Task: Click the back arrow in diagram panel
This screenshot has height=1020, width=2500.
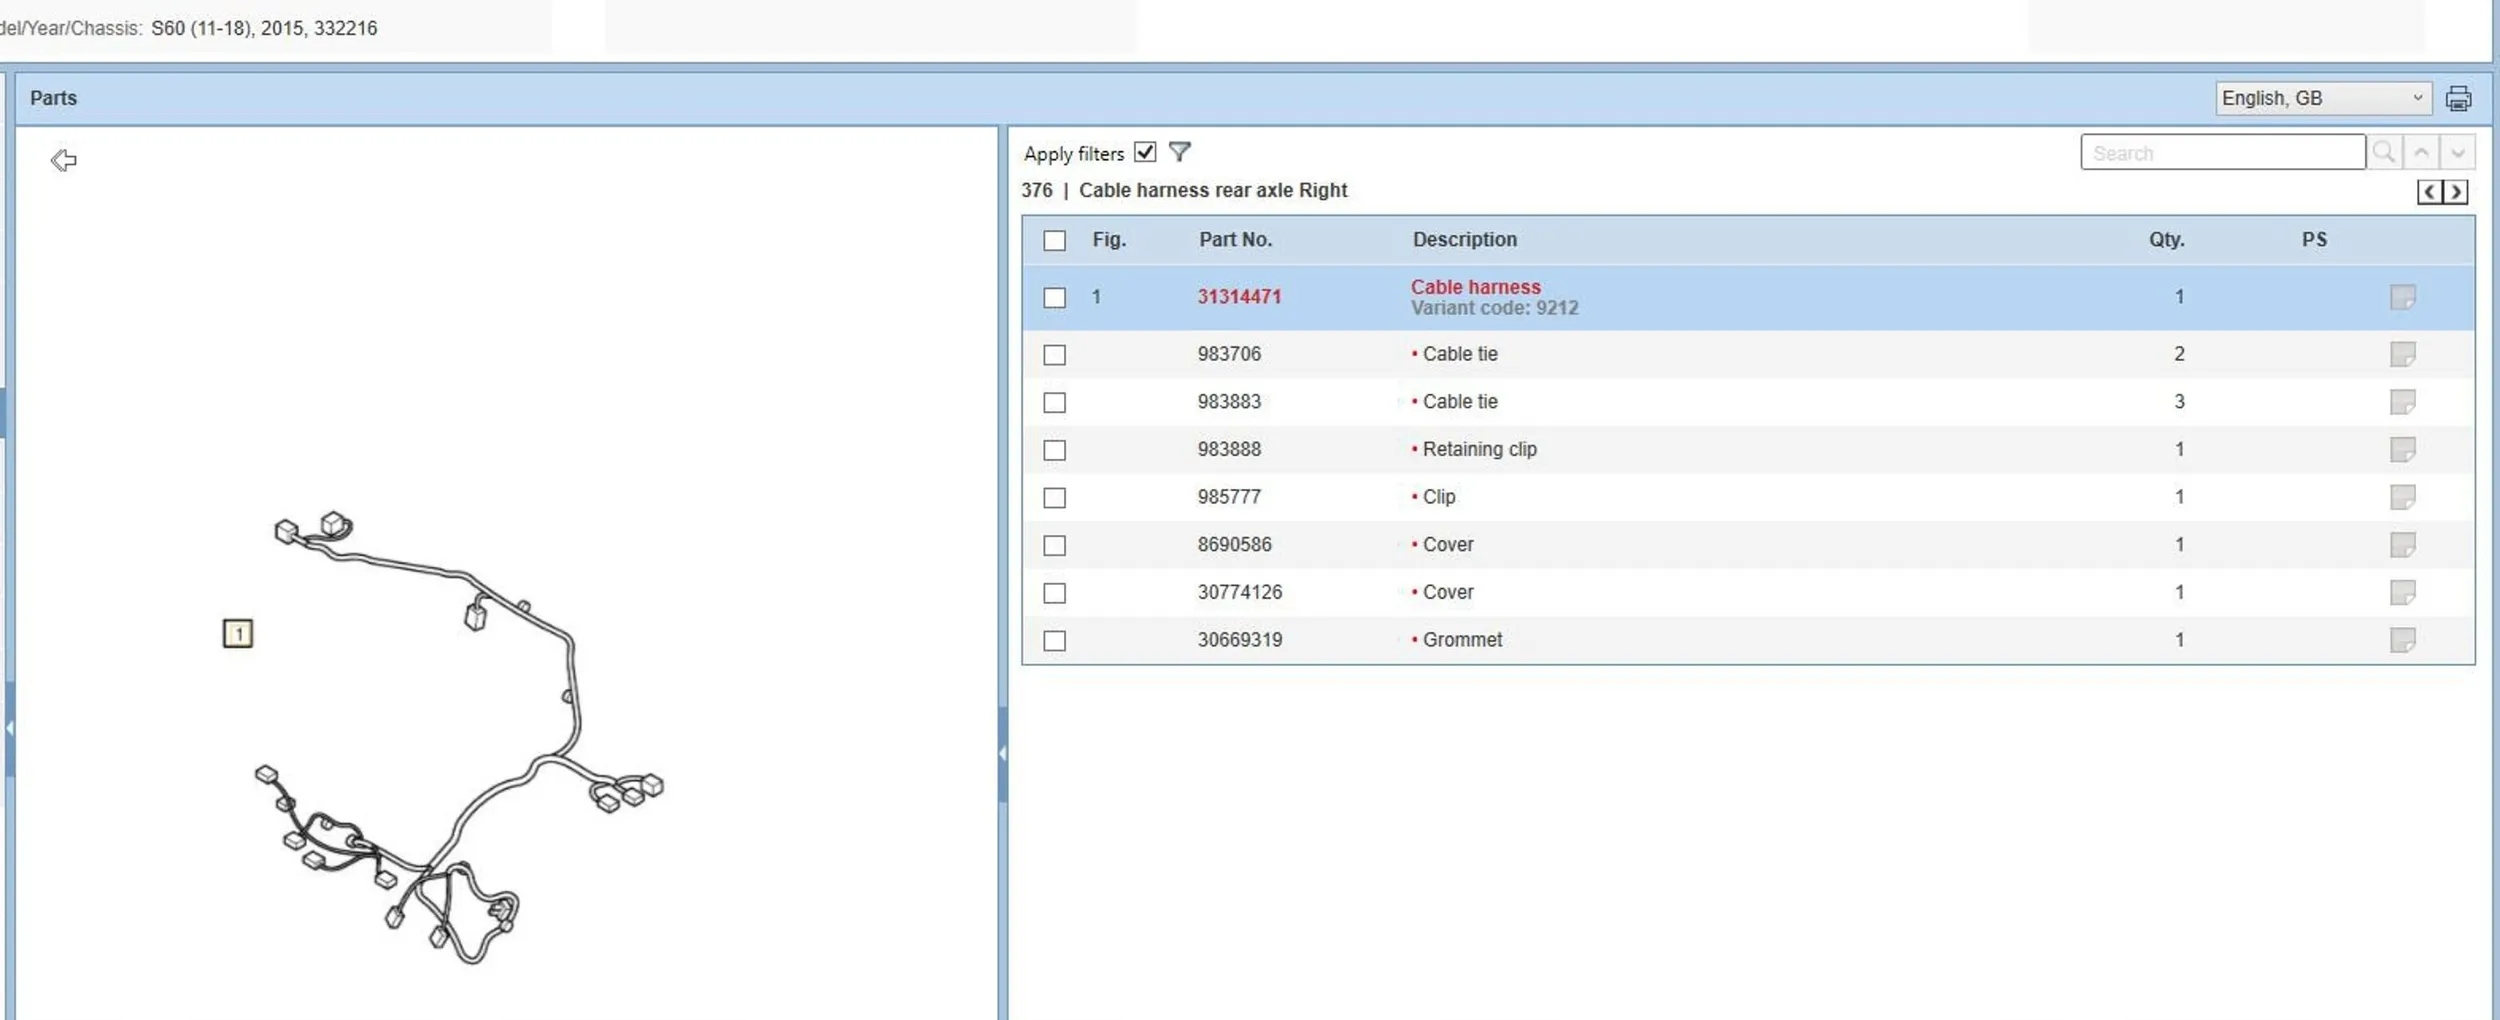Action: pos(64,160)
